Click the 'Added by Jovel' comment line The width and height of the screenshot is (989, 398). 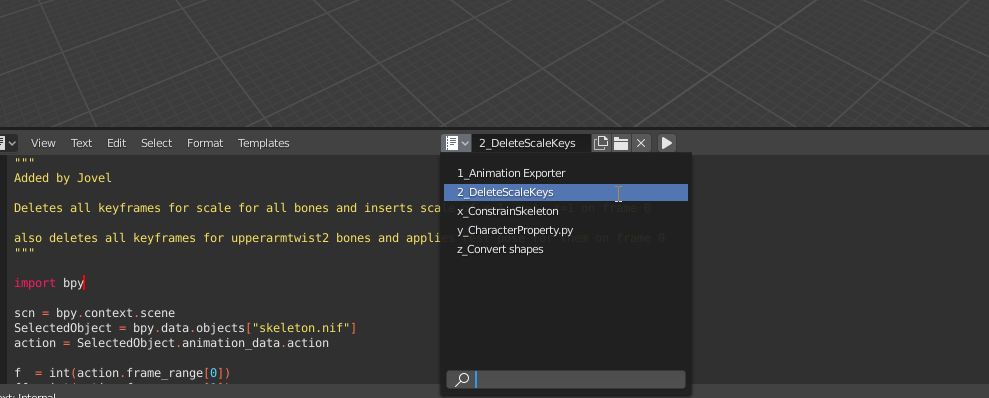click(63, 179)
